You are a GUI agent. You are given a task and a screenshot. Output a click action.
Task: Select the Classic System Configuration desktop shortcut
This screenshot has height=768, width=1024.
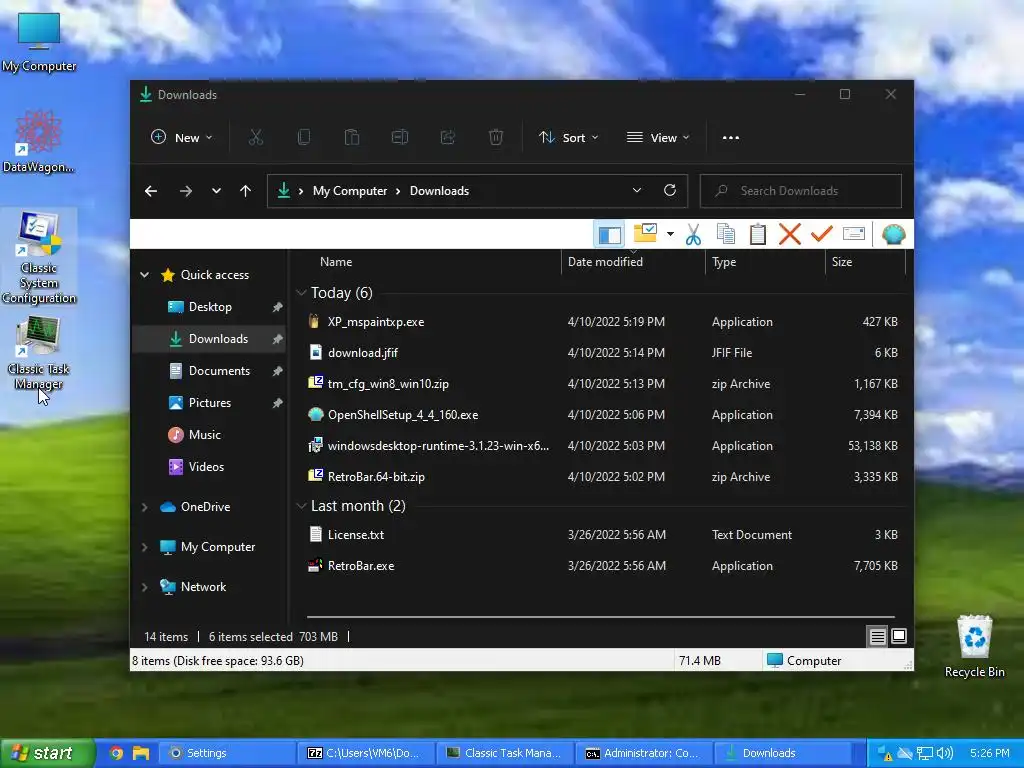coord(39,257)
